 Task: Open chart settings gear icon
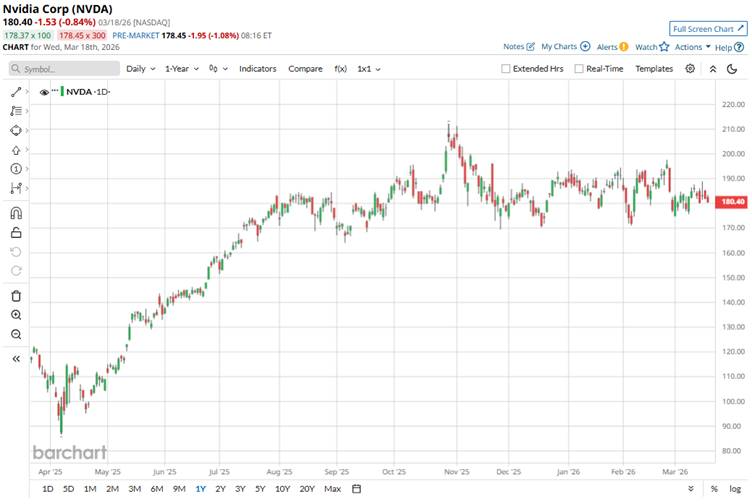click(x=690, y=69)
